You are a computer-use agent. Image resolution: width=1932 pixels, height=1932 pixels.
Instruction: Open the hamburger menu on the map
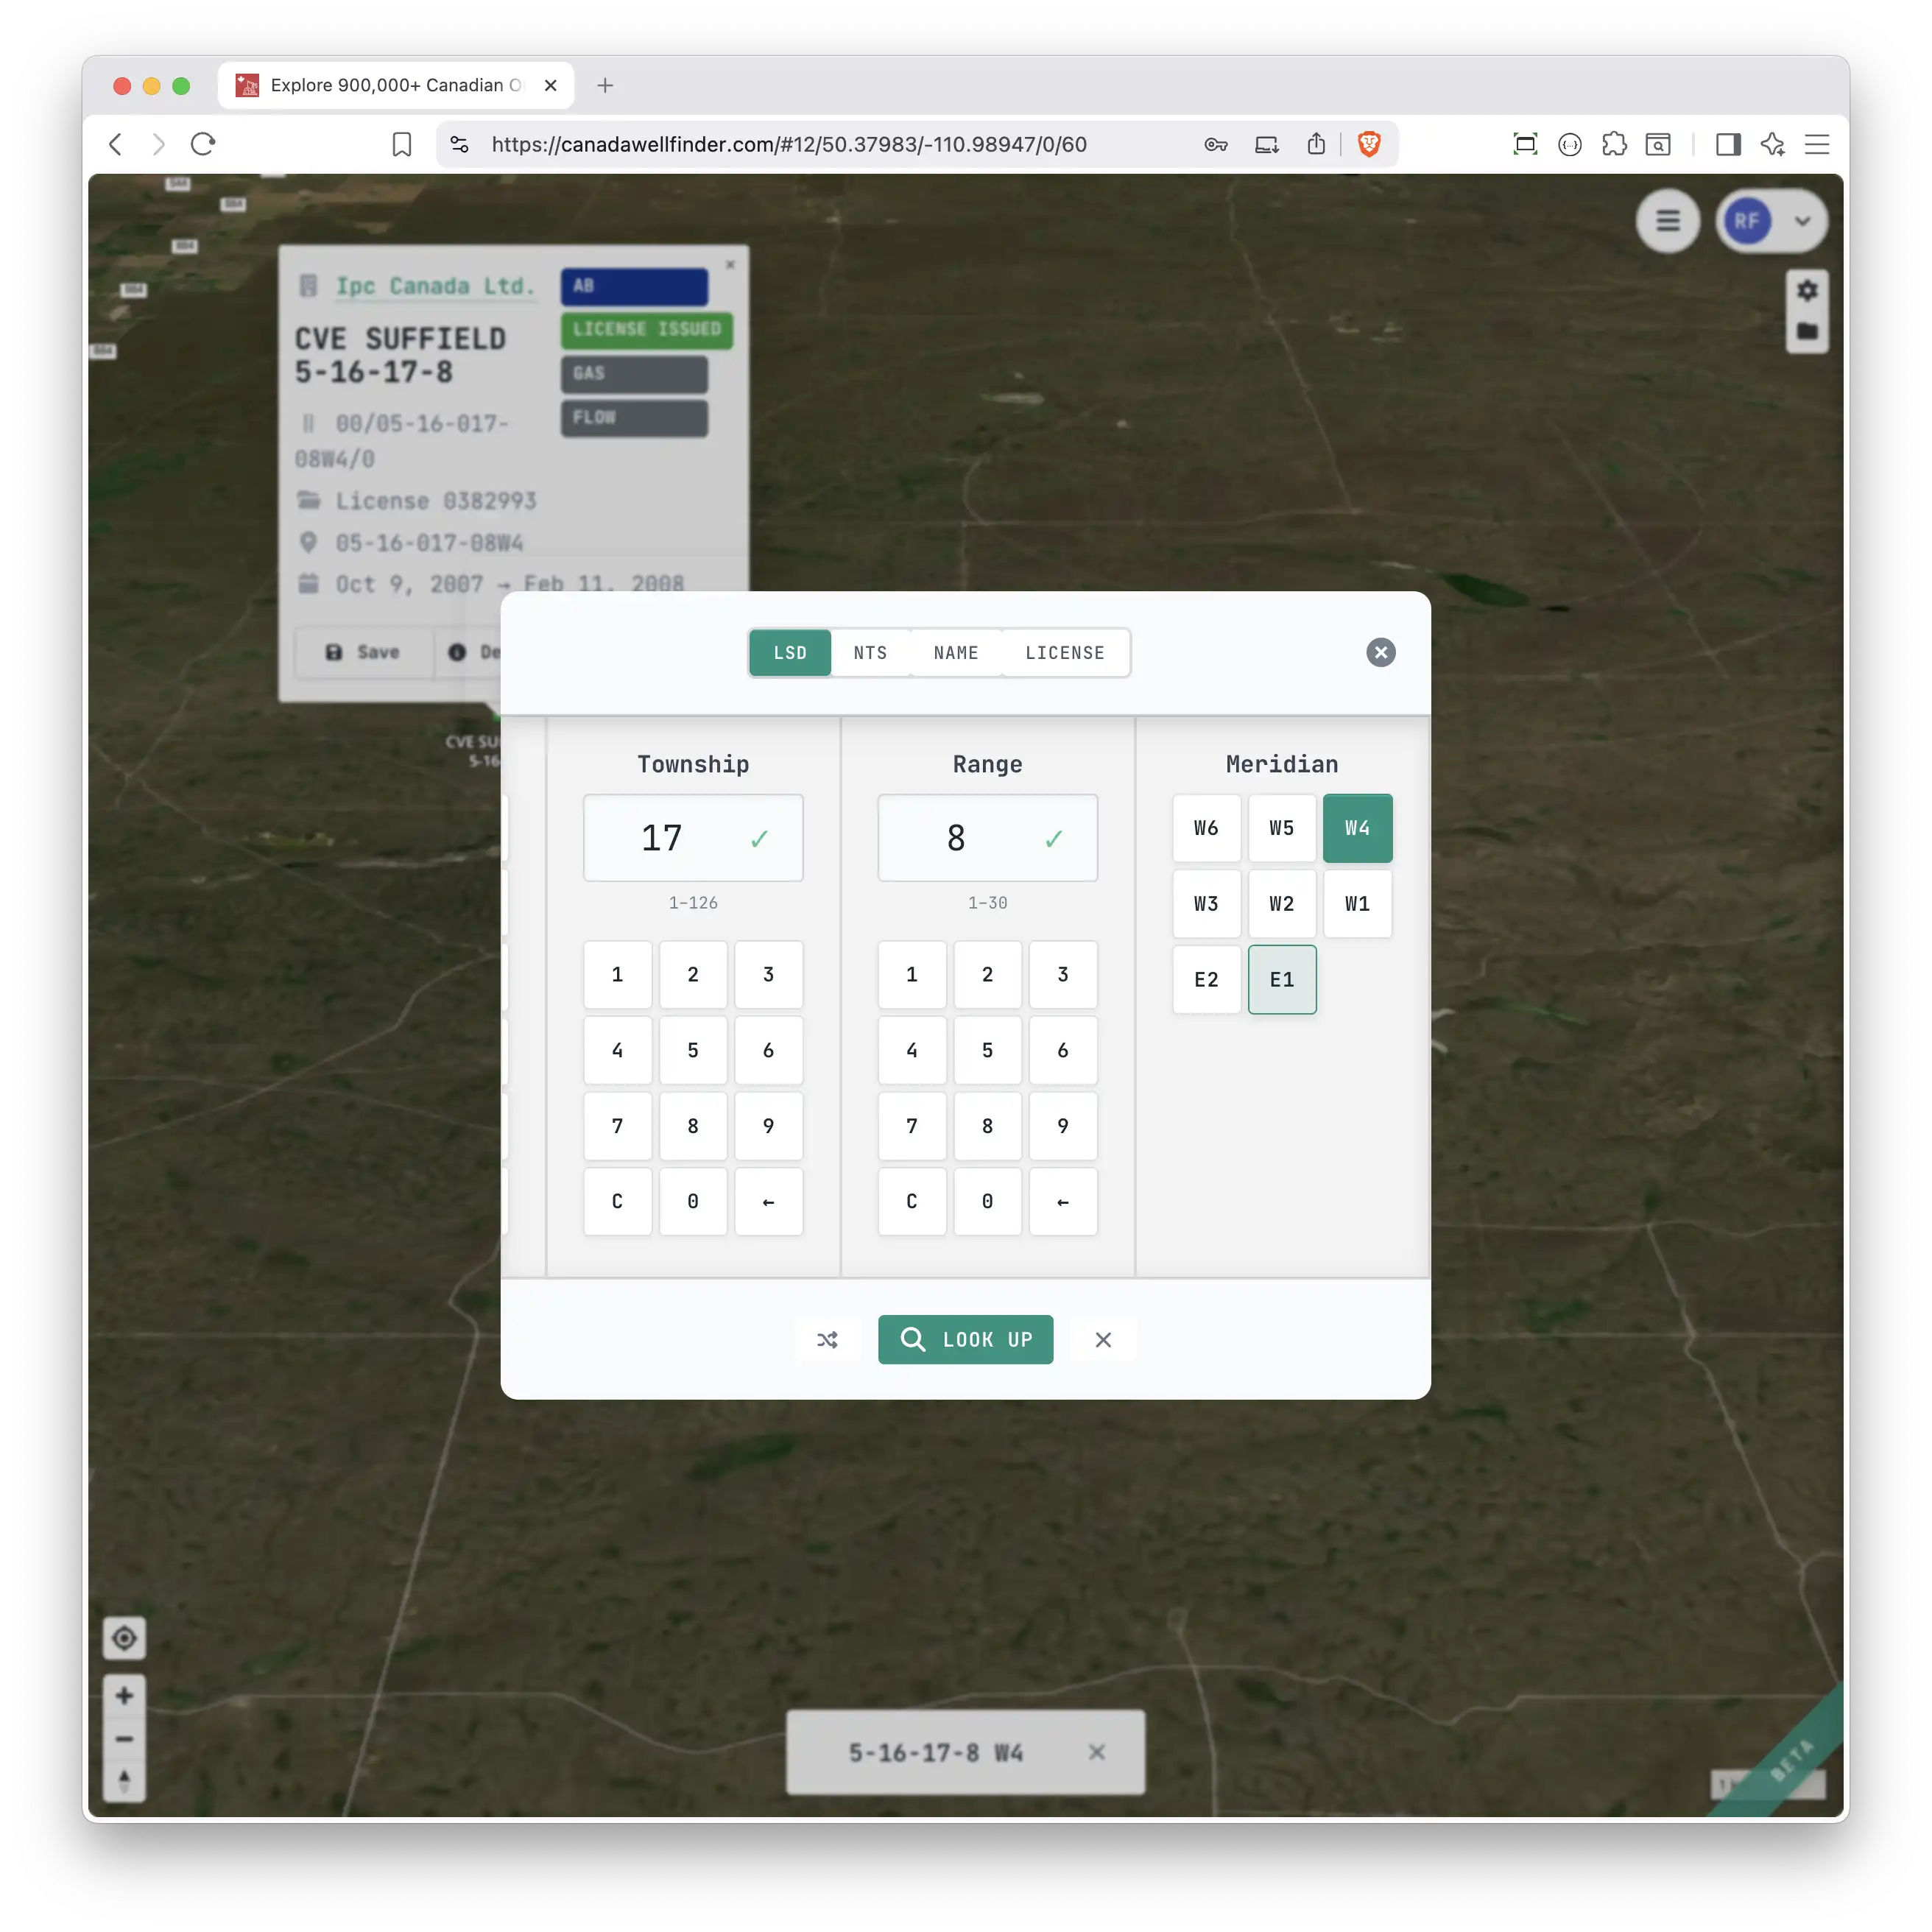pos(1667,221)
